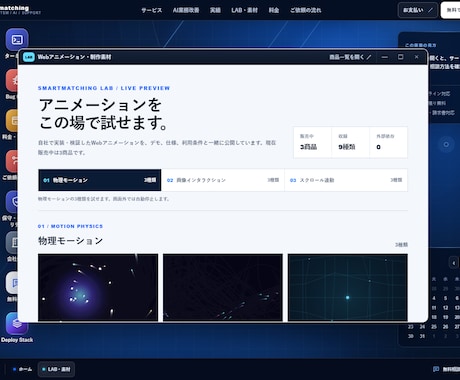Click the chat icon in bottom-right taskbar
This screenshot has height=380, width=460.
pyautogui.click(x=436, y=369)
